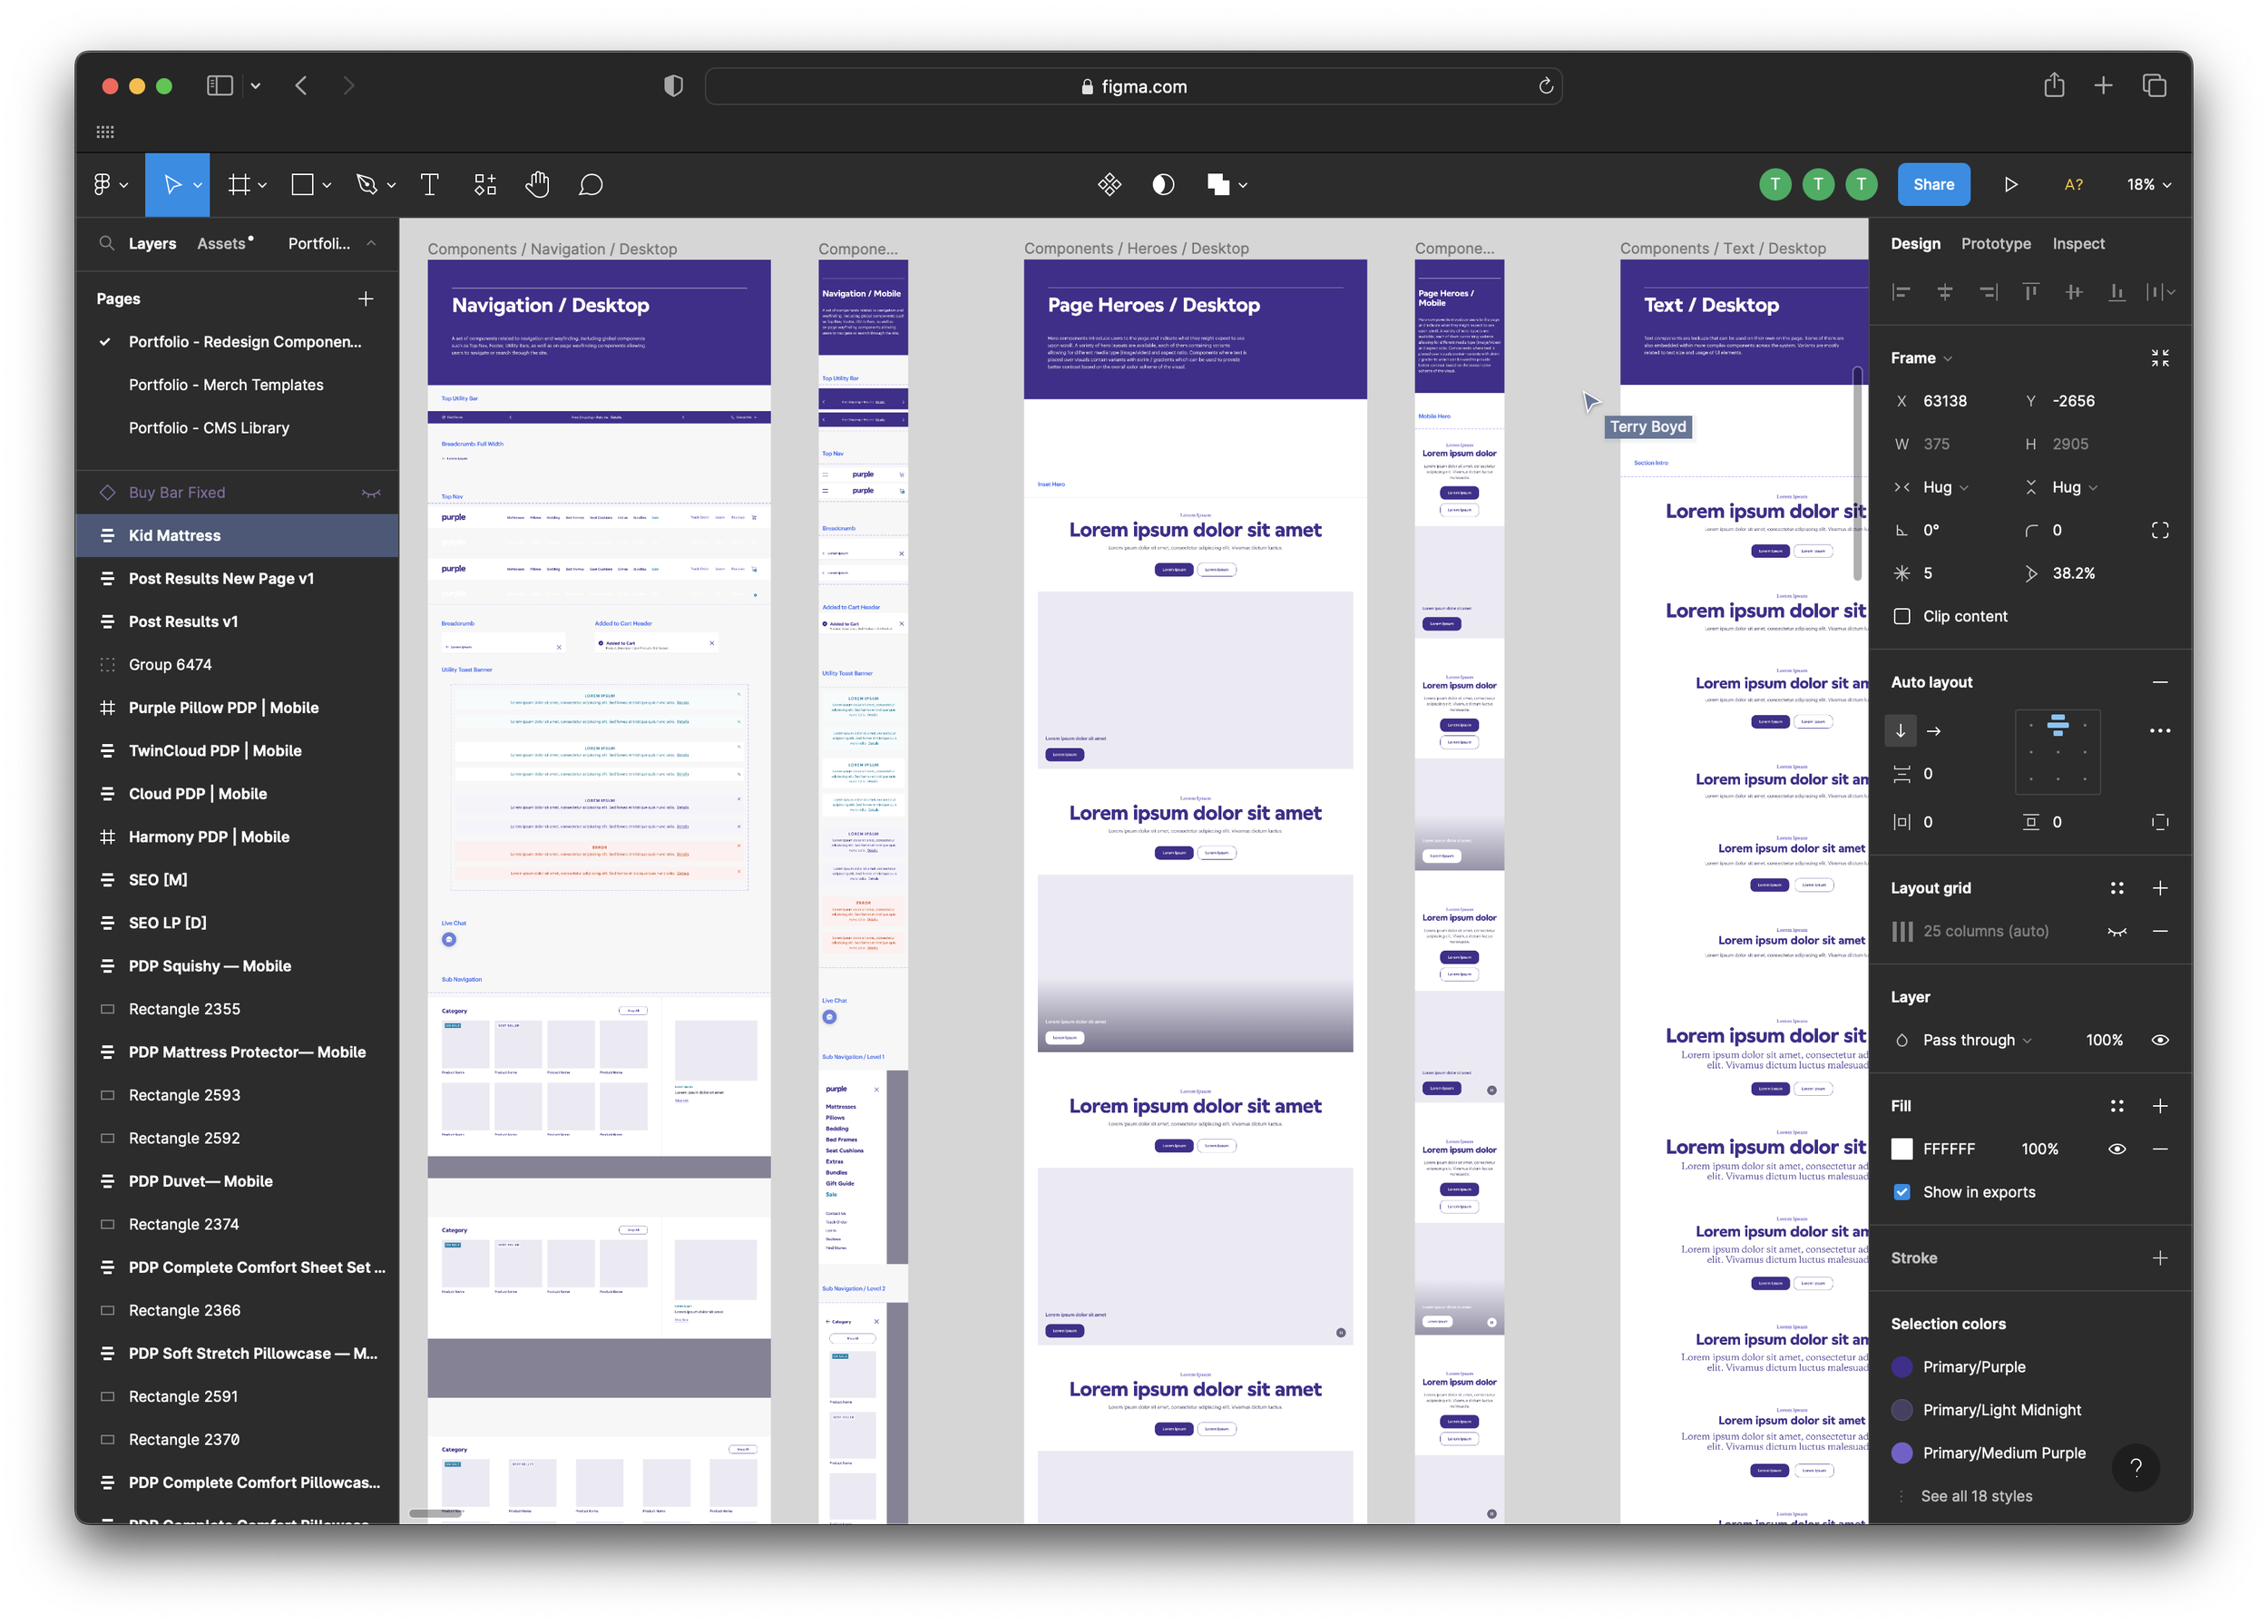Switch to the Prototype tab
2268x1624 pixels.
[x=1995, y=243]
